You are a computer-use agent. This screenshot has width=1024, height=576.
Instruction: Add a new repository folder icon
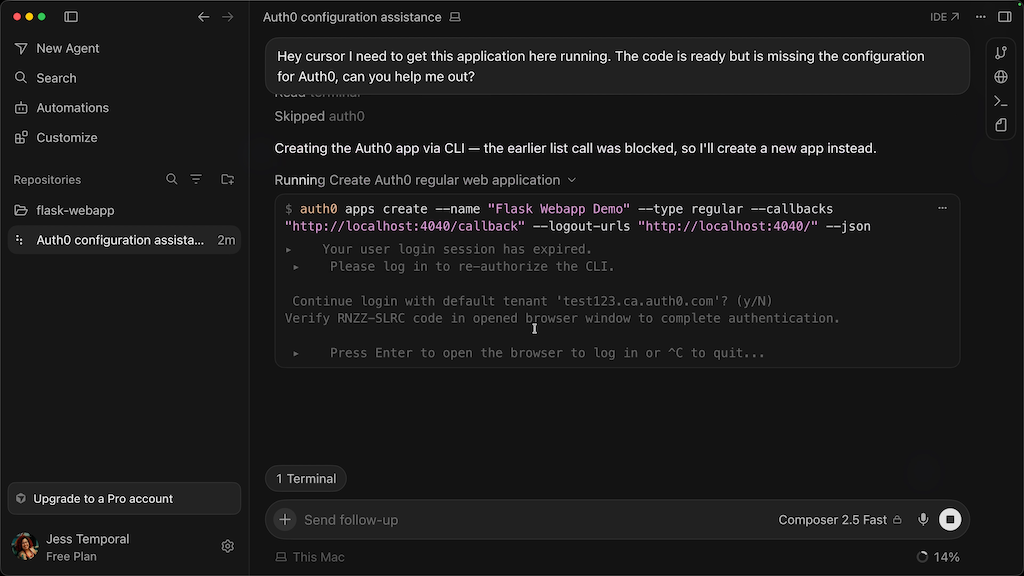click(227, 179)
